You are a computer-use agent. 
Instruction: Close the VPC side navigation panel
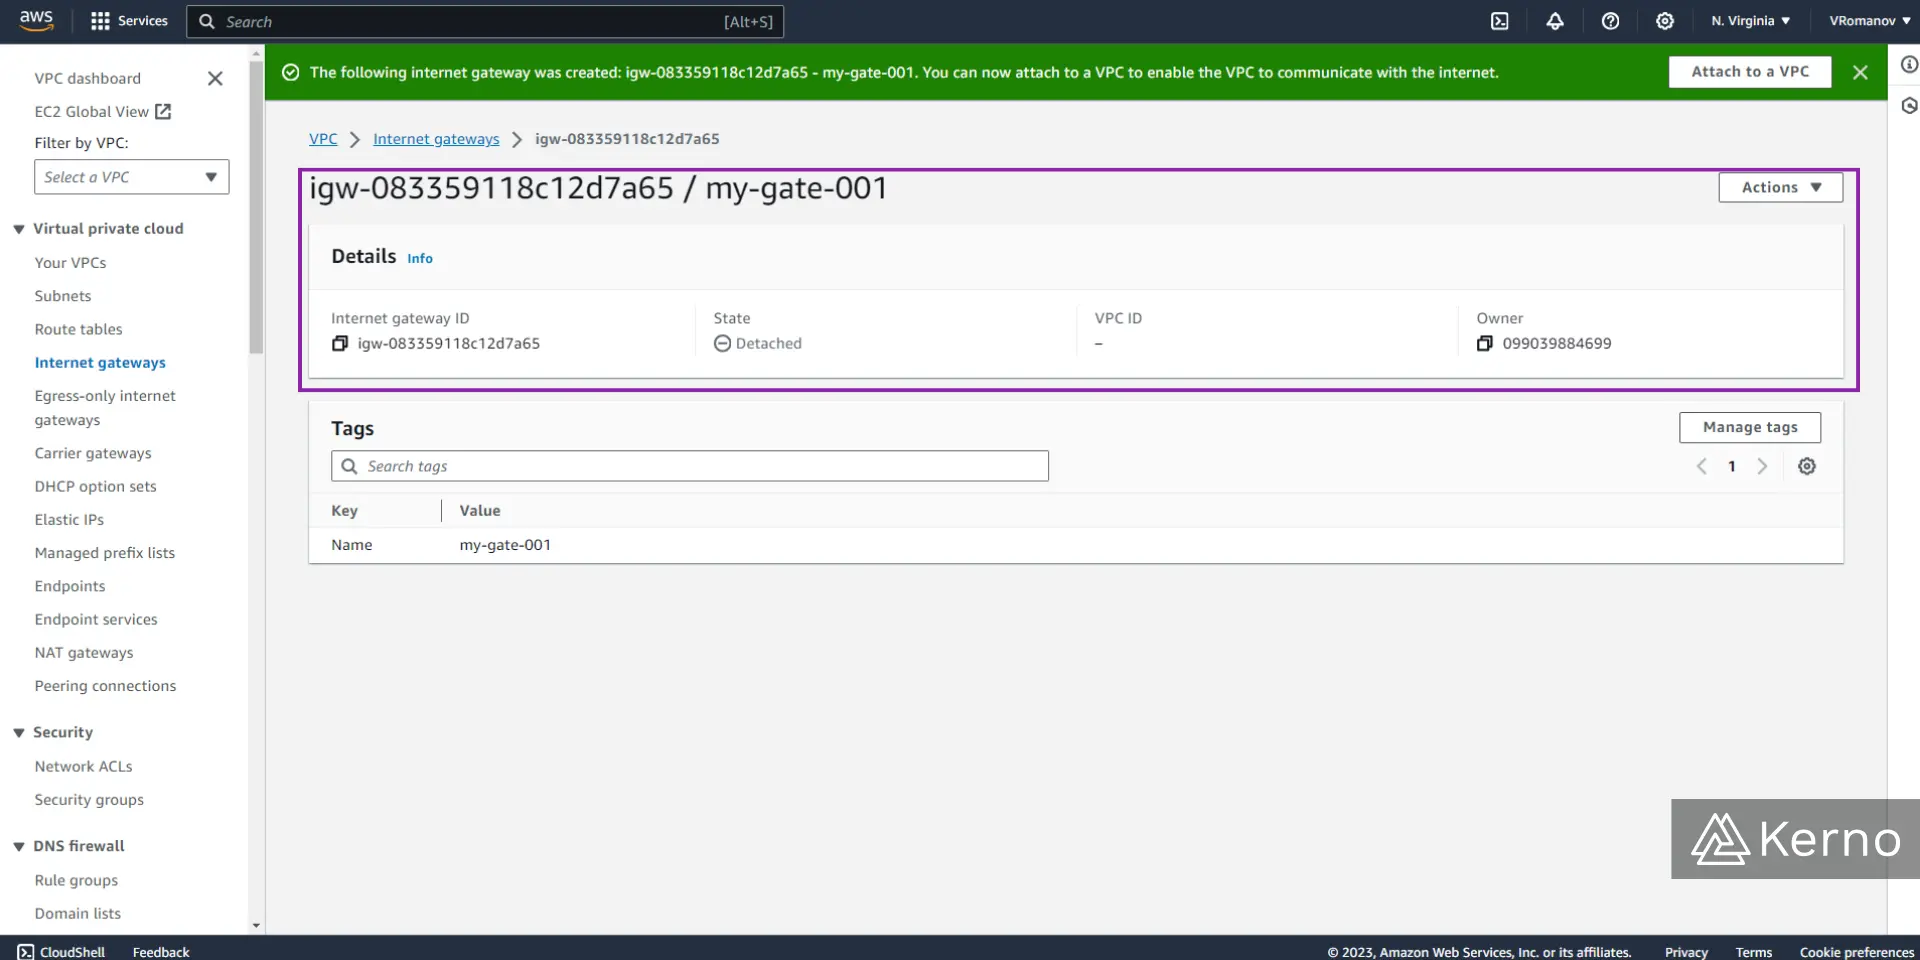[215, 78]
